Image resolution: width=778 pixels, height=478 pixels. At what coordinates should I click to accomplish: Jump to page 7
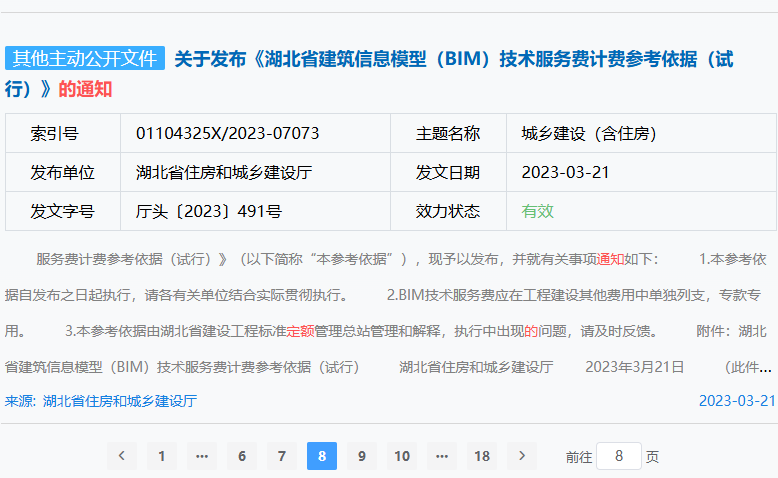click(x=282, y=456)
